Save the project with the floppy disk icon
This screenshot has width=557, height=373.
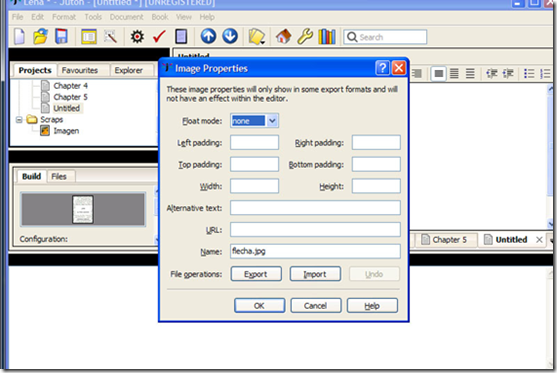[x=61, y=37]
